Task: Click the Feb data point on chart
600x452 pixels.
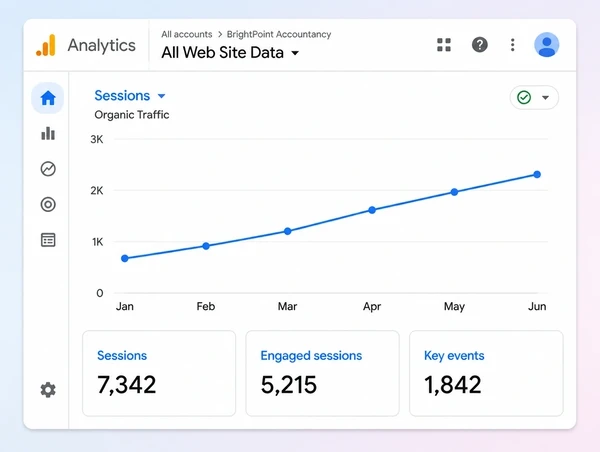Action: pos(206,246)
